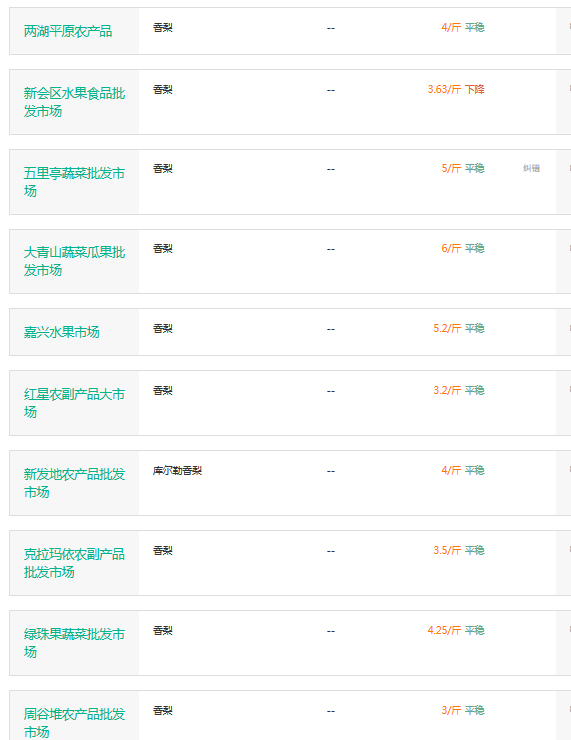Open the 红星农副产品大市场 link
This screenshot has height=740, width=571.
coord(74,403)
